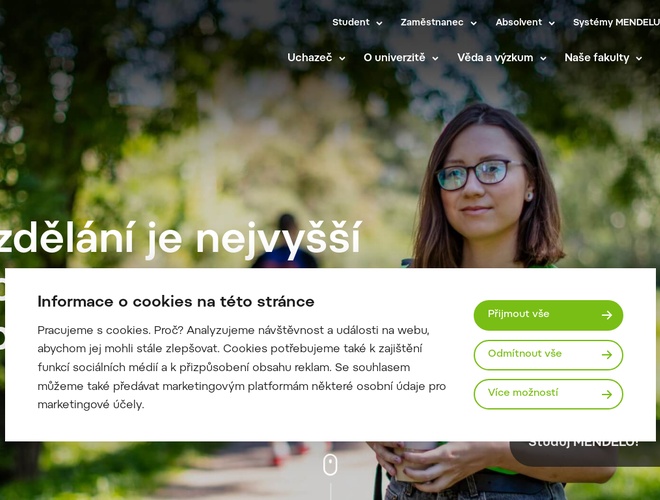Expand the chevron next to O univerzitě

point(435,59)
